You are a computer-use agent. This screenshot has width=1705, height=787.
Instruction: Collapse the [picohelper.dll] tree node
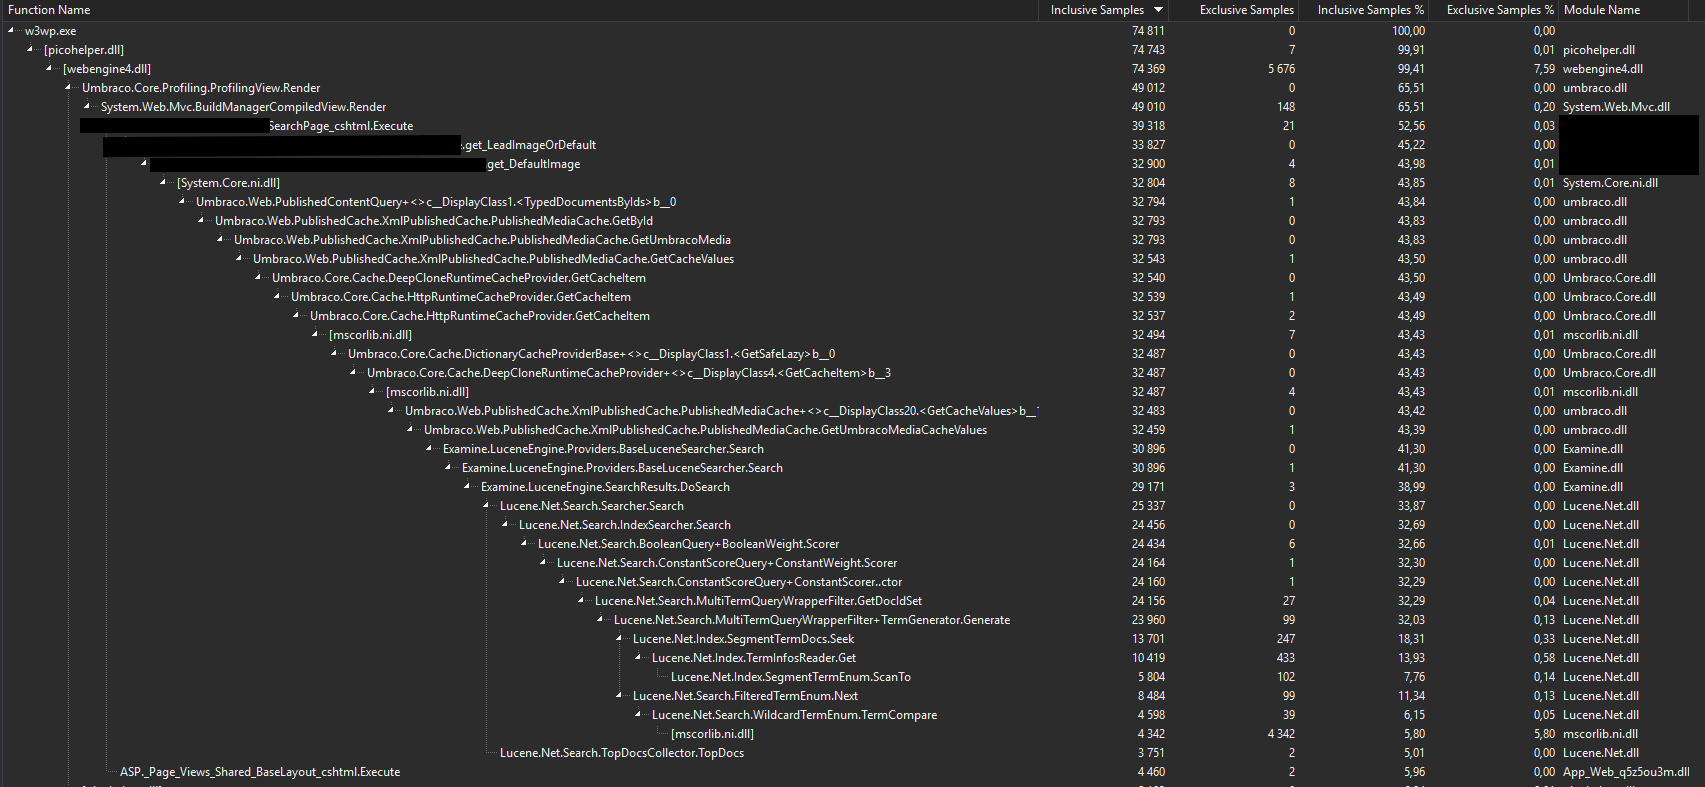click(31, 50)
